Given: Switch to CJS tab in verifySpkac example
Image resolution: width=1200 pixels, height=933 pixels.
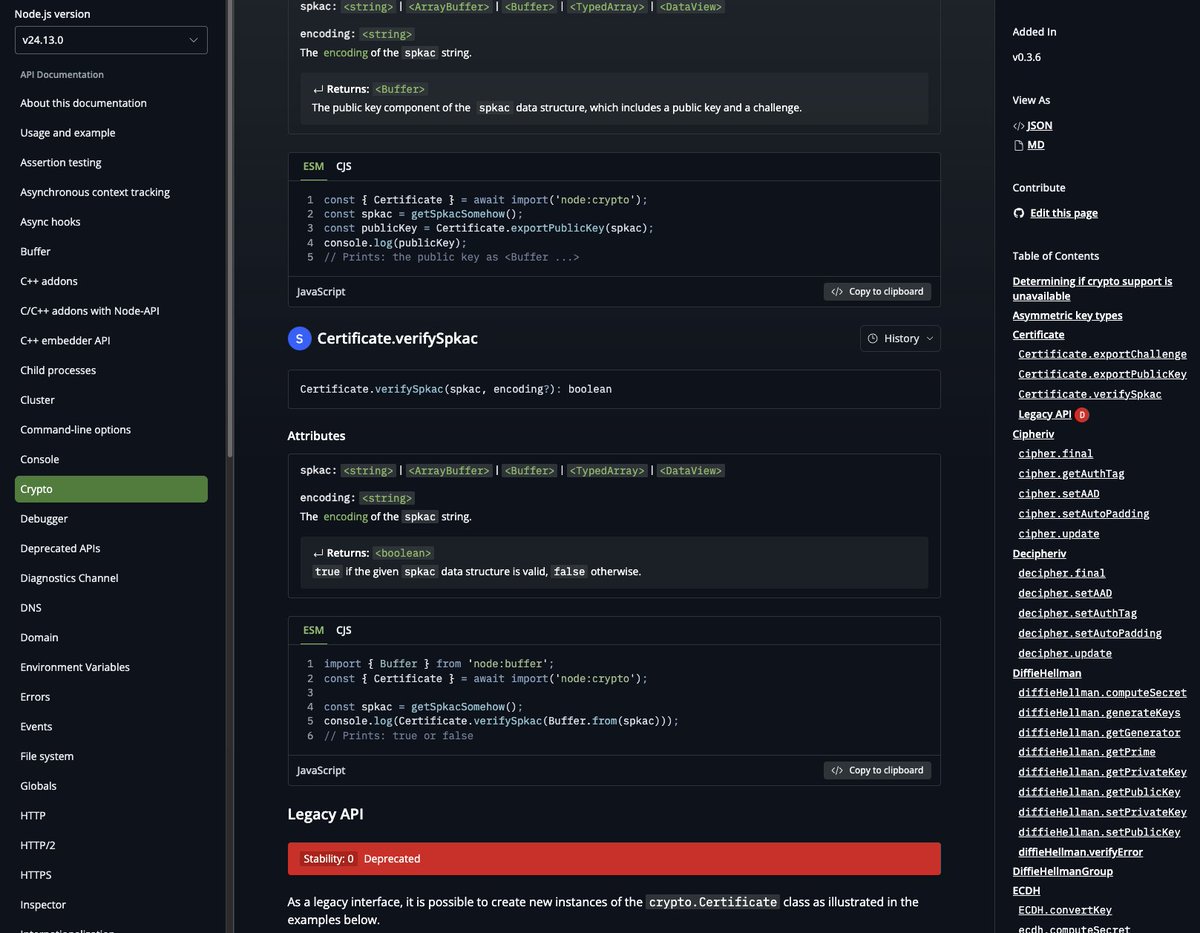Looking at the screenshot, I should [x=344, y=631].
